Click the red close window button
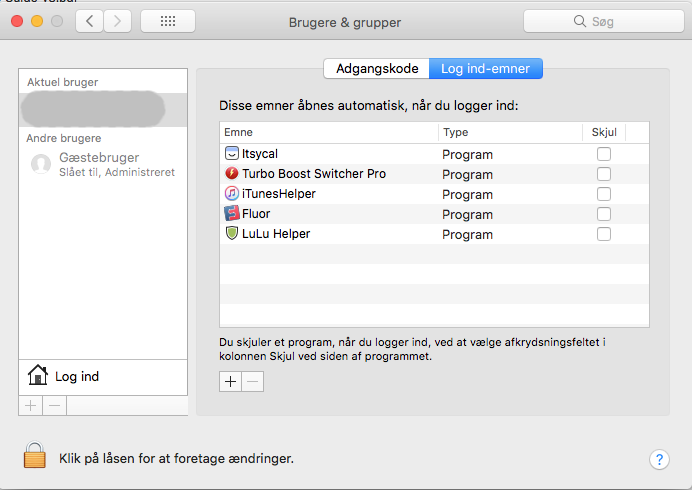Viewport: 692px width, 490px height. (17, 21)
